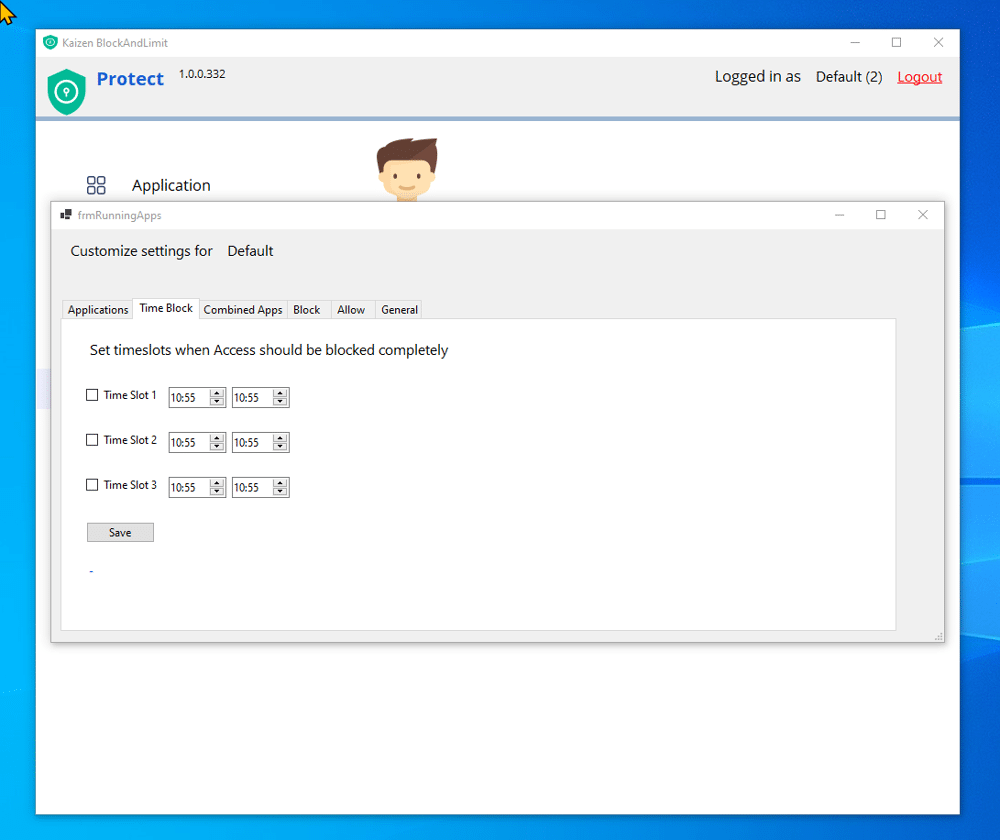Click the Protect green shield logo
The width and height of the screenshot is (1000, 840).
[67, 91]
